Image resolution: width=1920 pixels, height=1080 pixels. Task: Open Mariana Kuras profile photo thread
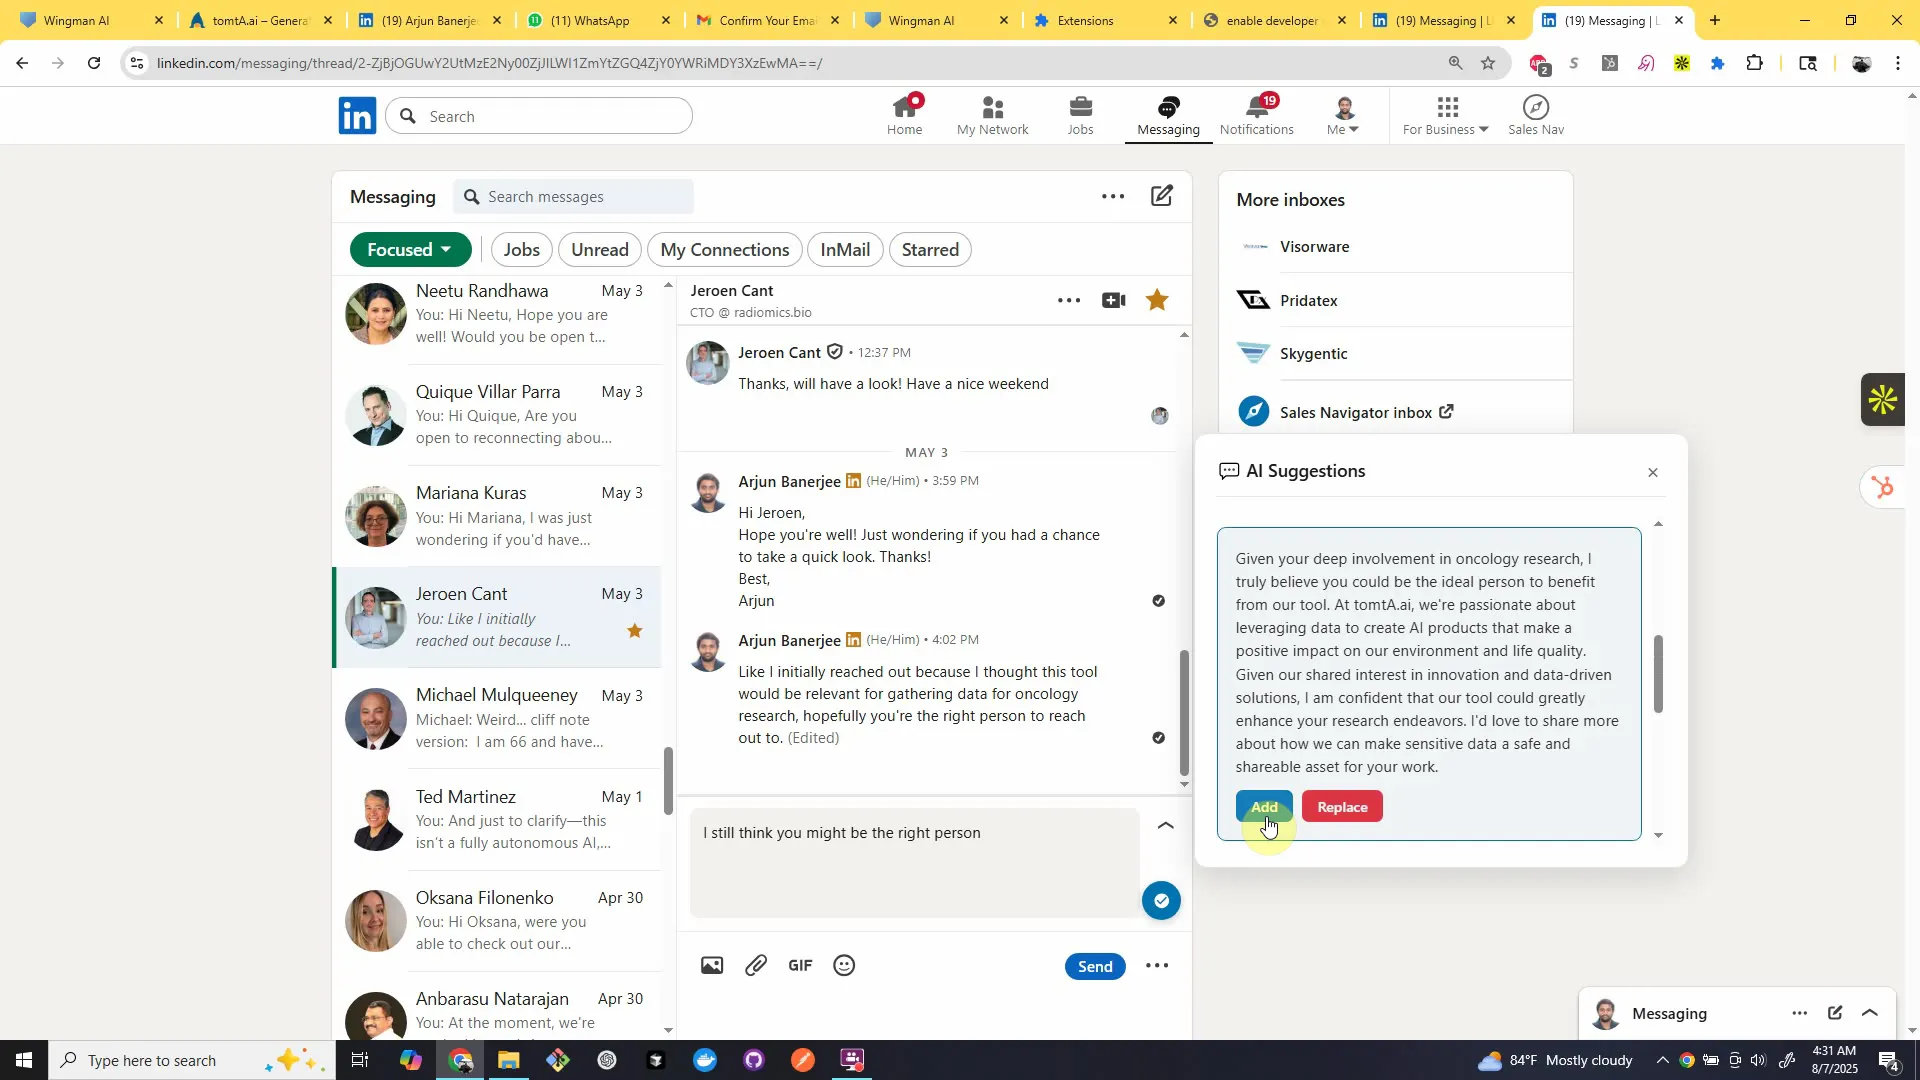coord(375,516)
